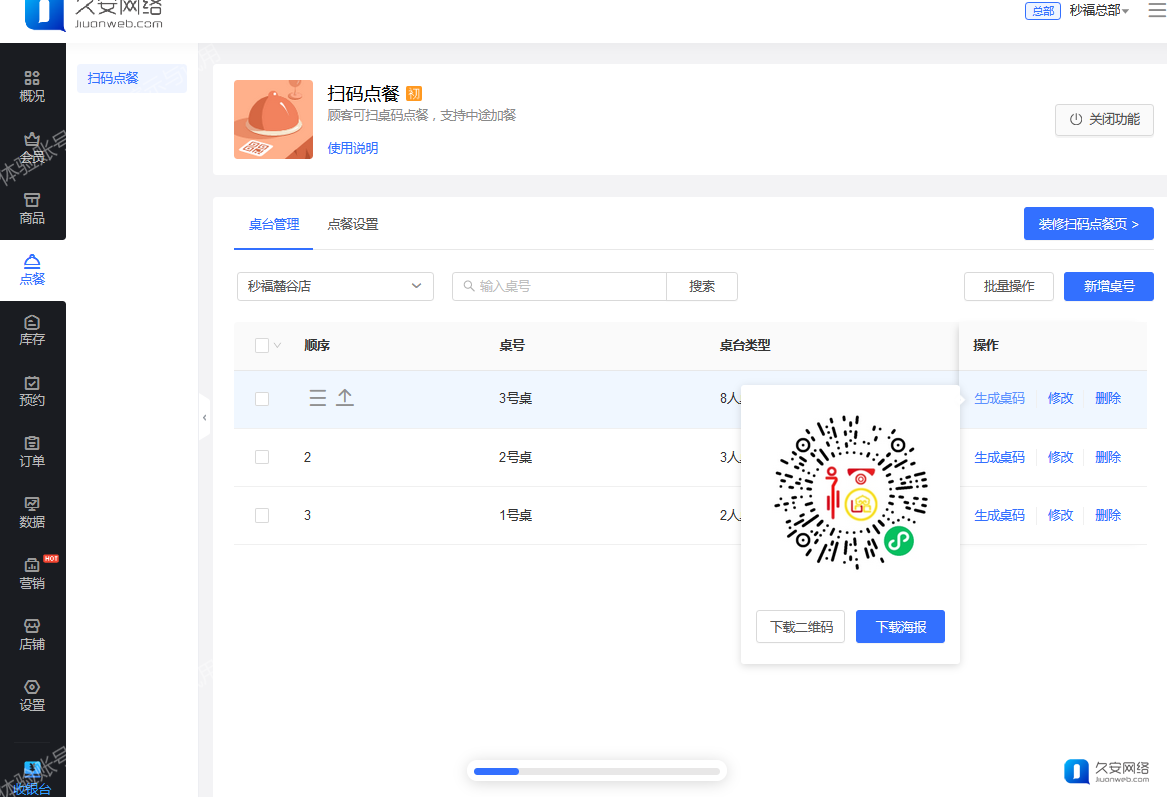Click the reorder handle icon in 3号桌 row
Viewport: 1167px width, 797px height.
pos(318,398)
